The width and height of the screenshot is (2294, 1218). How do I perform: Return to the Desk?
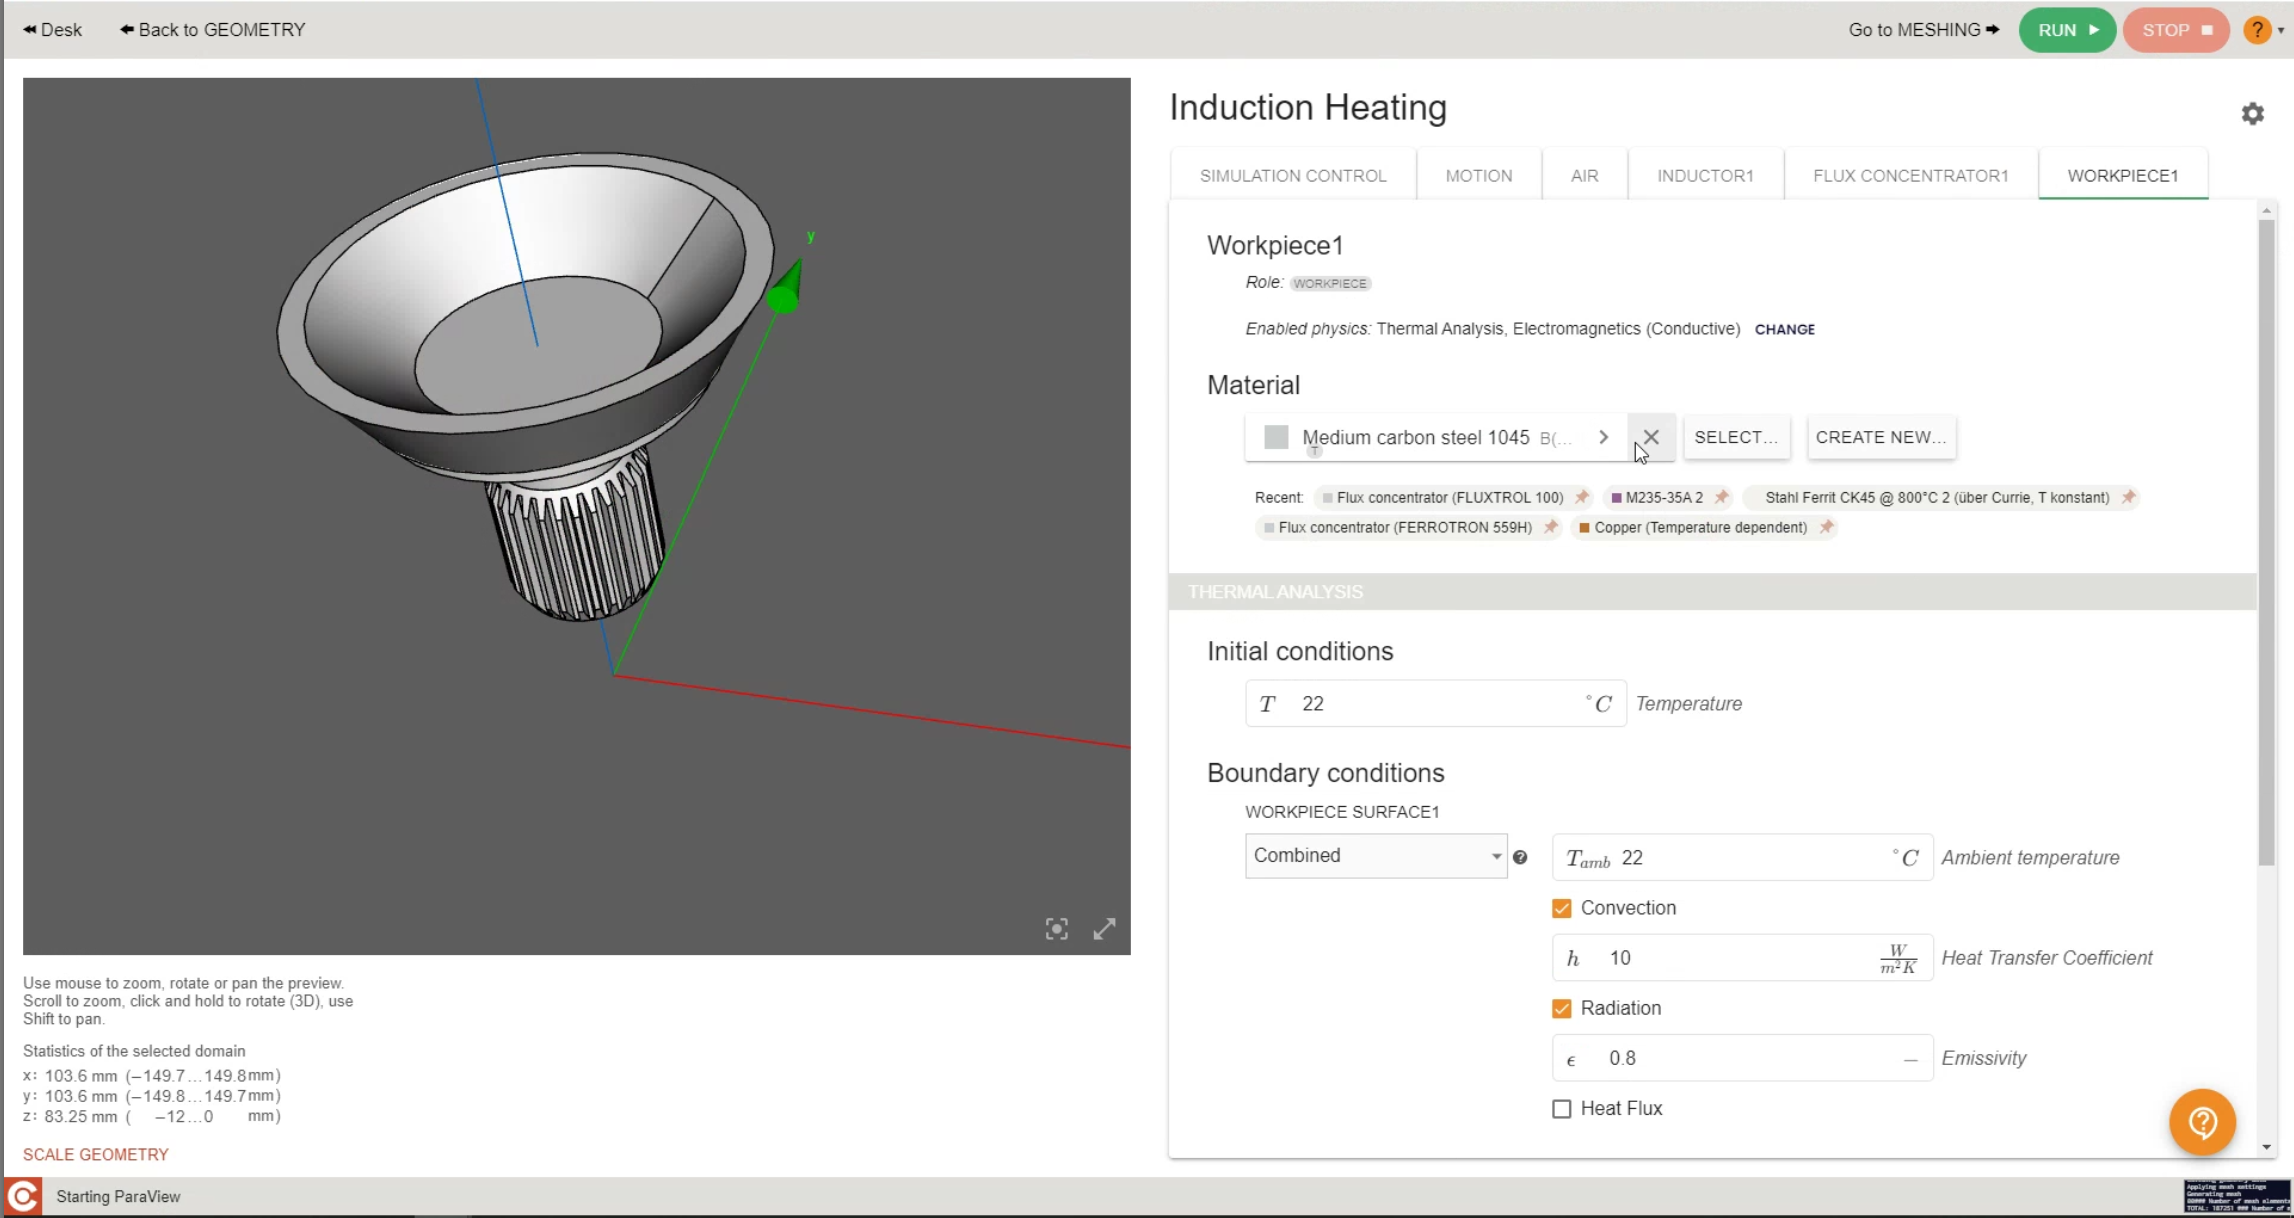[x=52, y=30]
